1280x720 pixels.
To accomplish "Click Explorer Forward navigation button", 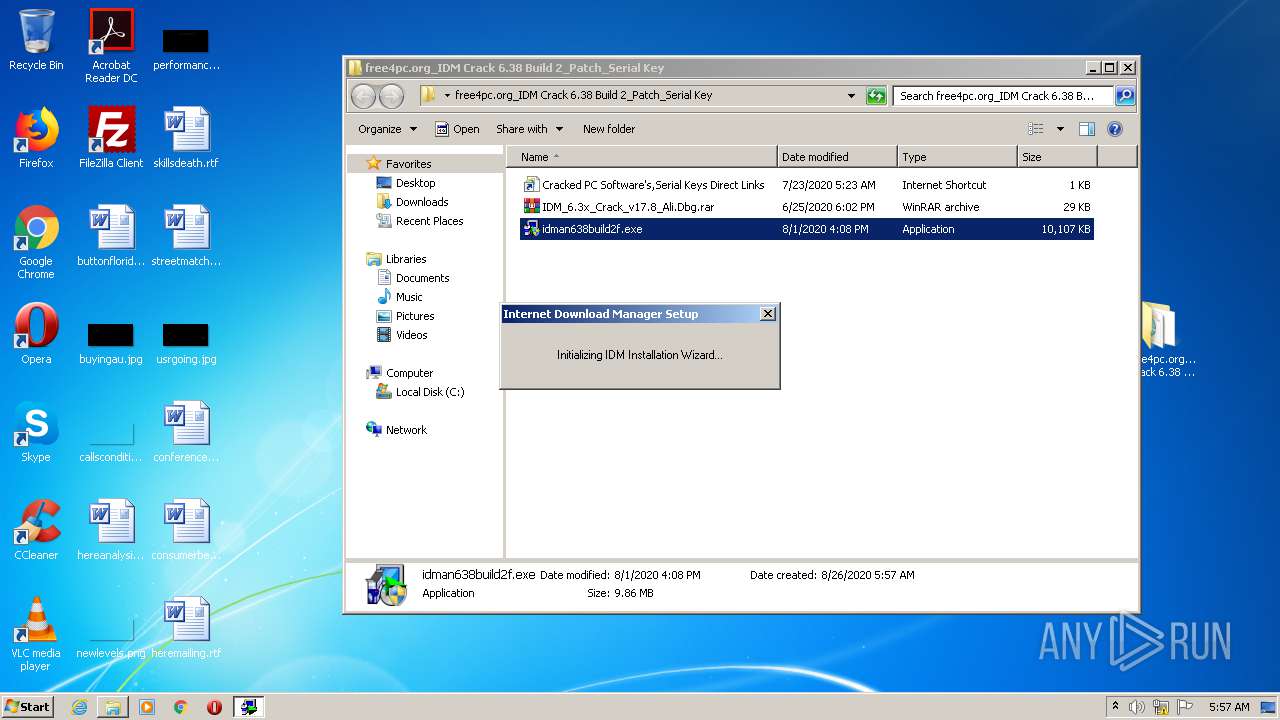I will point(391,96).
